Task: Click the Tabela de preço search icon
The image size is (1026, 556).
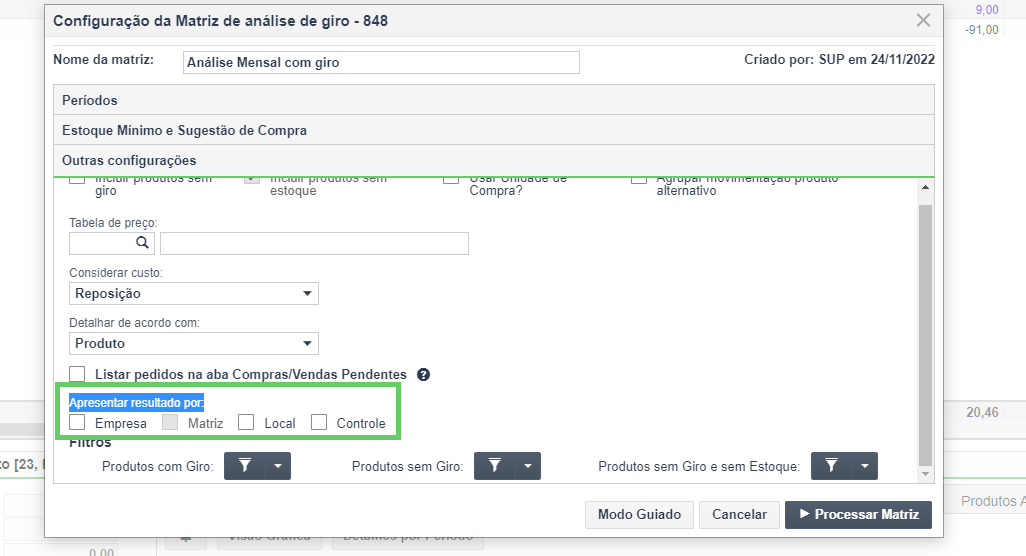Action: point(142,243)
